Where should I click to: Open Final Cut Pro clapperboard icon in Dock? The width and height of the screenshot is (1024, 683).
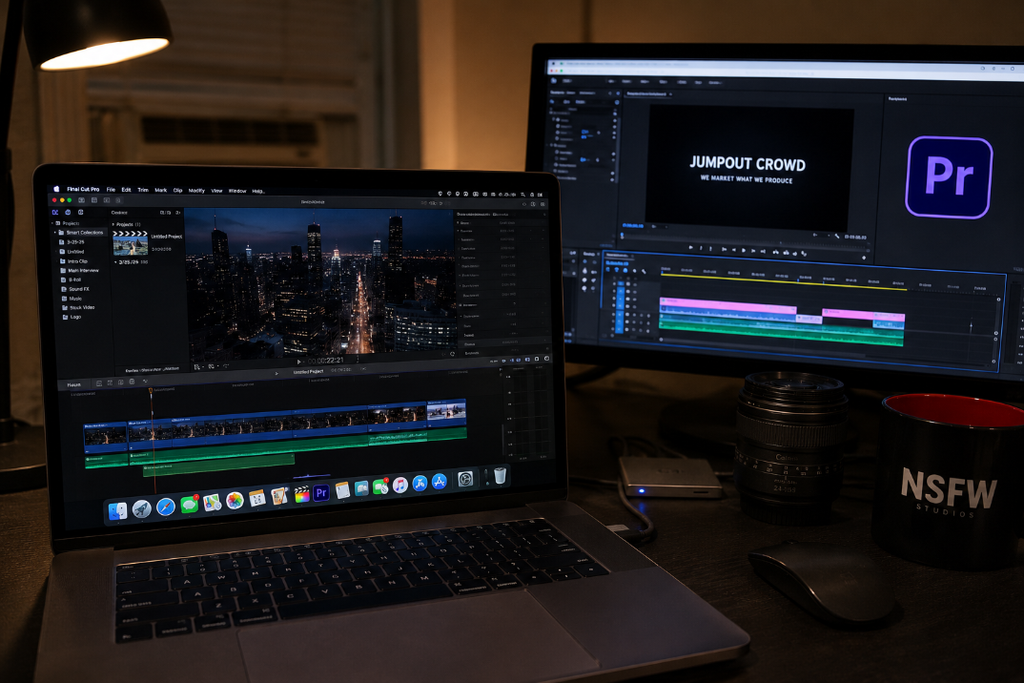pyautogui.click(x=301, y=494)
